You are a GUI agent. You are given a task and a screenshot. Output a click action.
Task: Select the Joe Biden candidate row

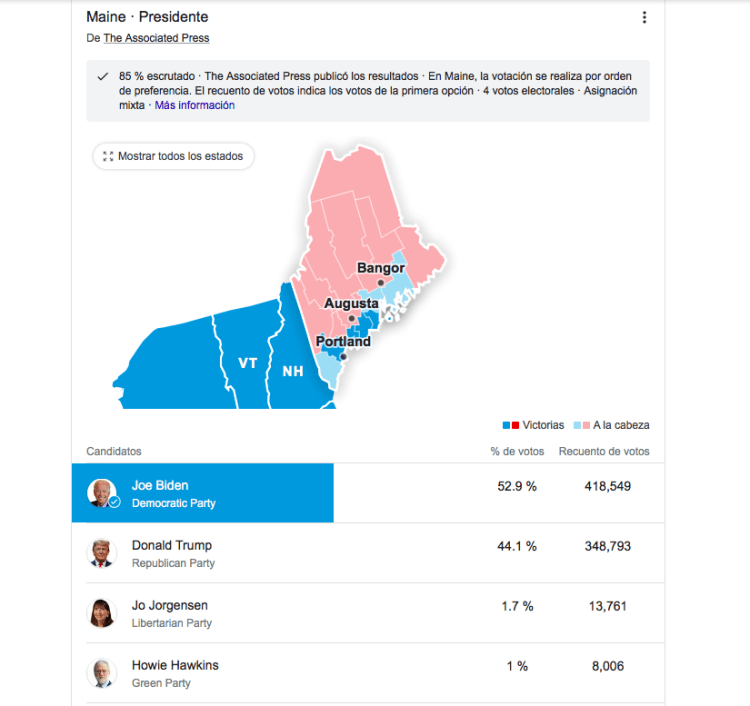(x=202, y=493)
